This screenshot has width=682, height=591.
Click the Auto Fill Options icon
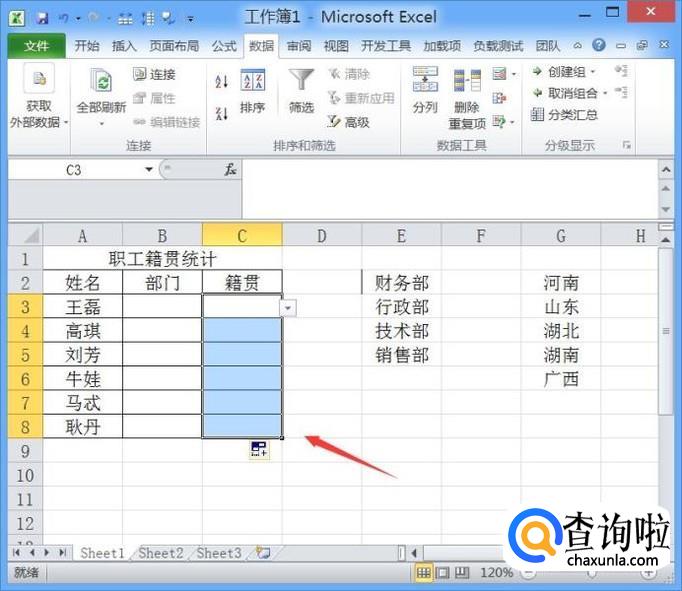(x=259, y=449)
